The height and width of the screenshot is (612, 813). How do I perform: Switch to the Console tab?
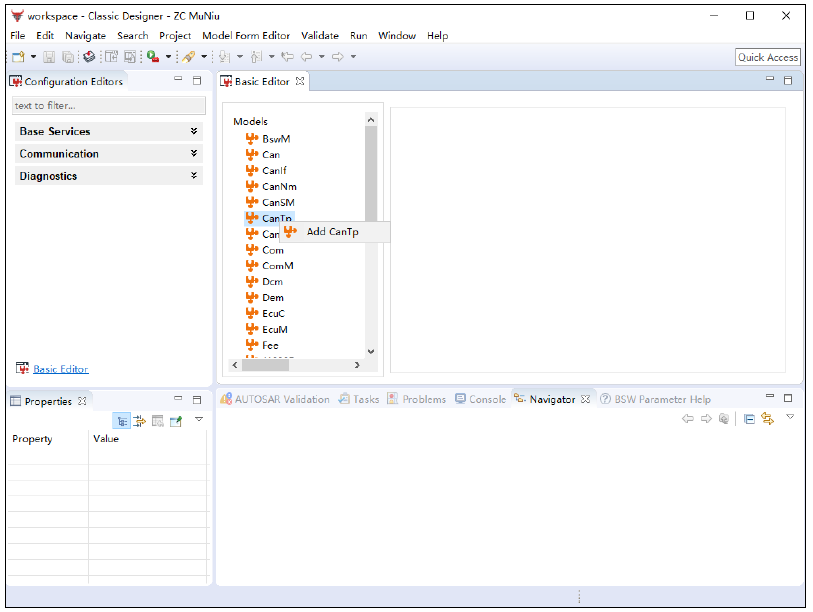(x=481, y=399)
